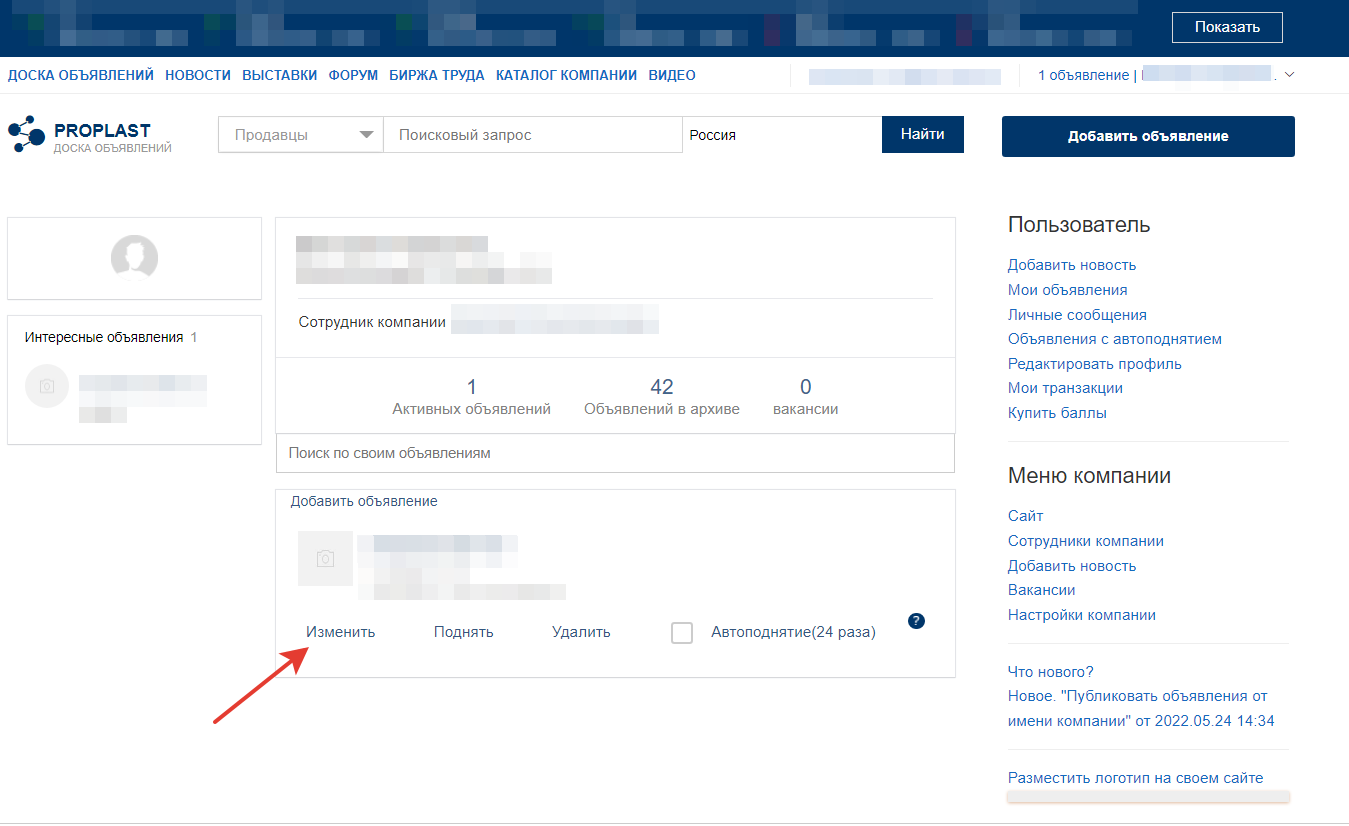The image size is (1349, 826).
Task: Open Мои транзакции link
Action: [1065, 388]
